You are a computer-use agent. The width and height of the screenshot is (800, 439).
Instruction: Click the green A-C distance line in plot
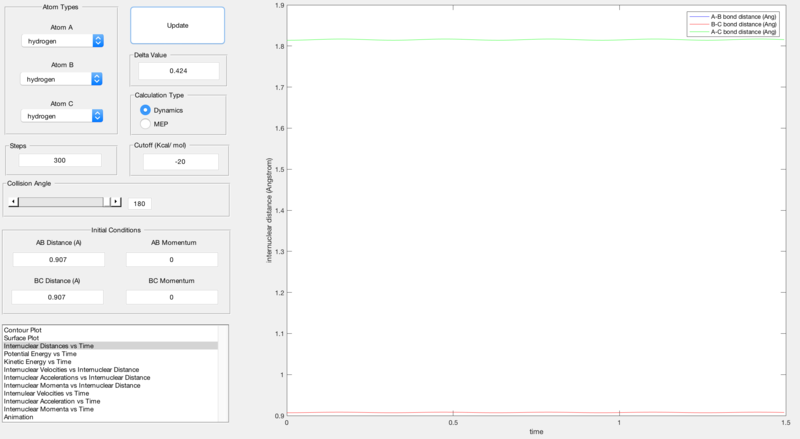click(x=536, y=40)
